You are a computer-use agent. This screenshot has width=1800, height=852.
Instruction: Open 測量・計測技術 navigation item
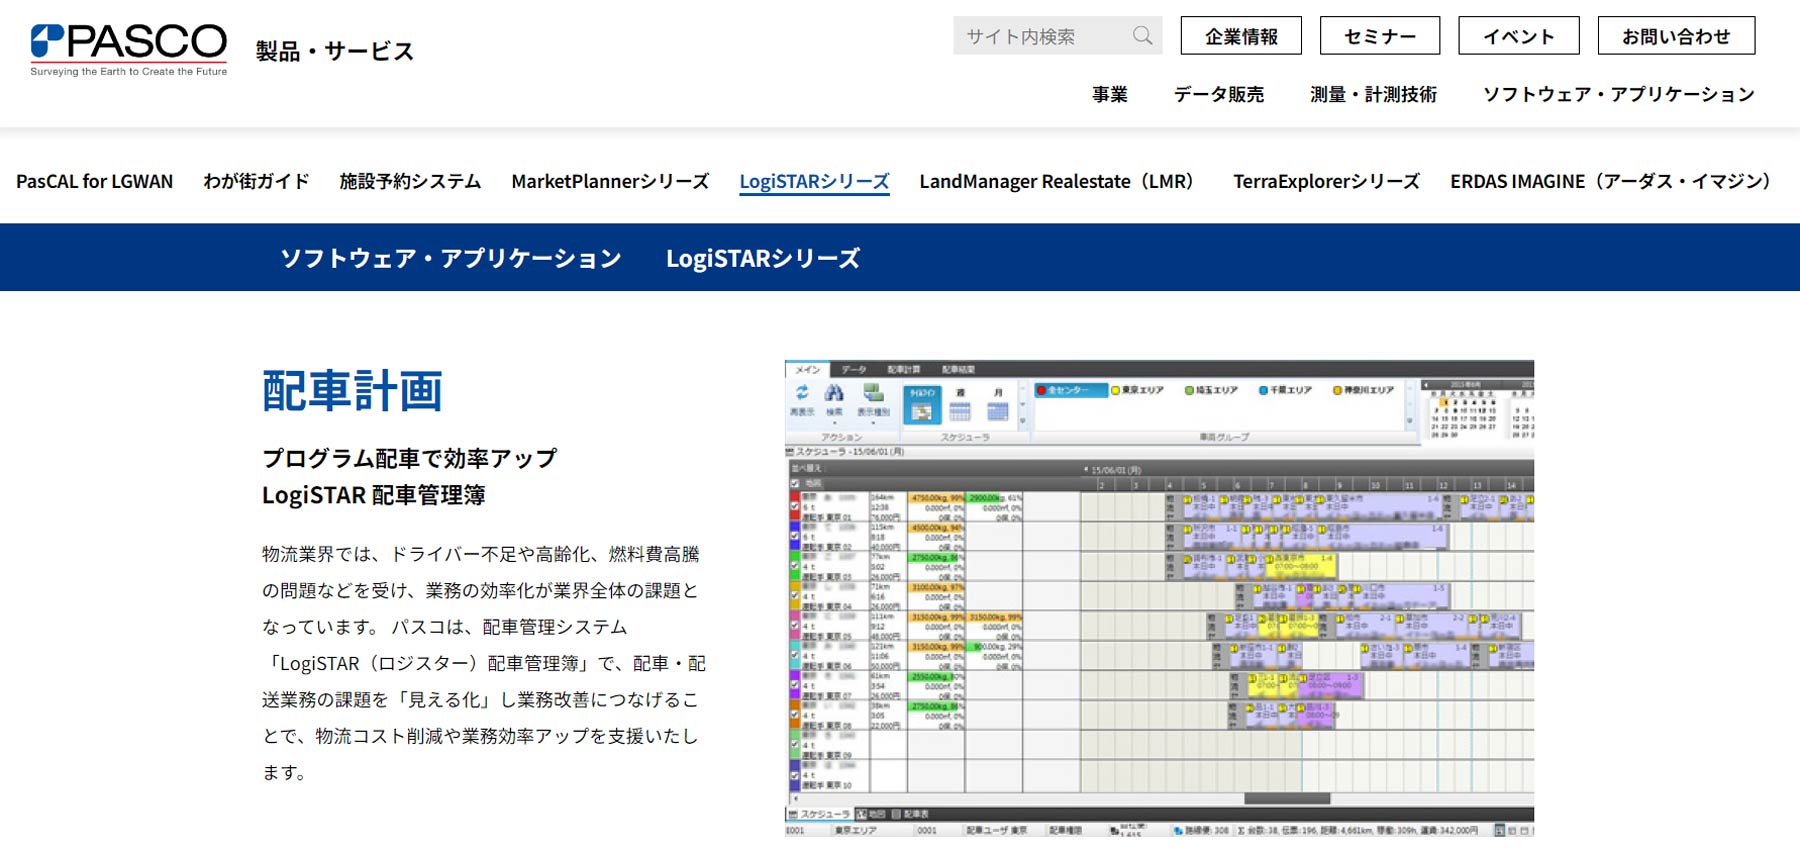click(1374, 94)
